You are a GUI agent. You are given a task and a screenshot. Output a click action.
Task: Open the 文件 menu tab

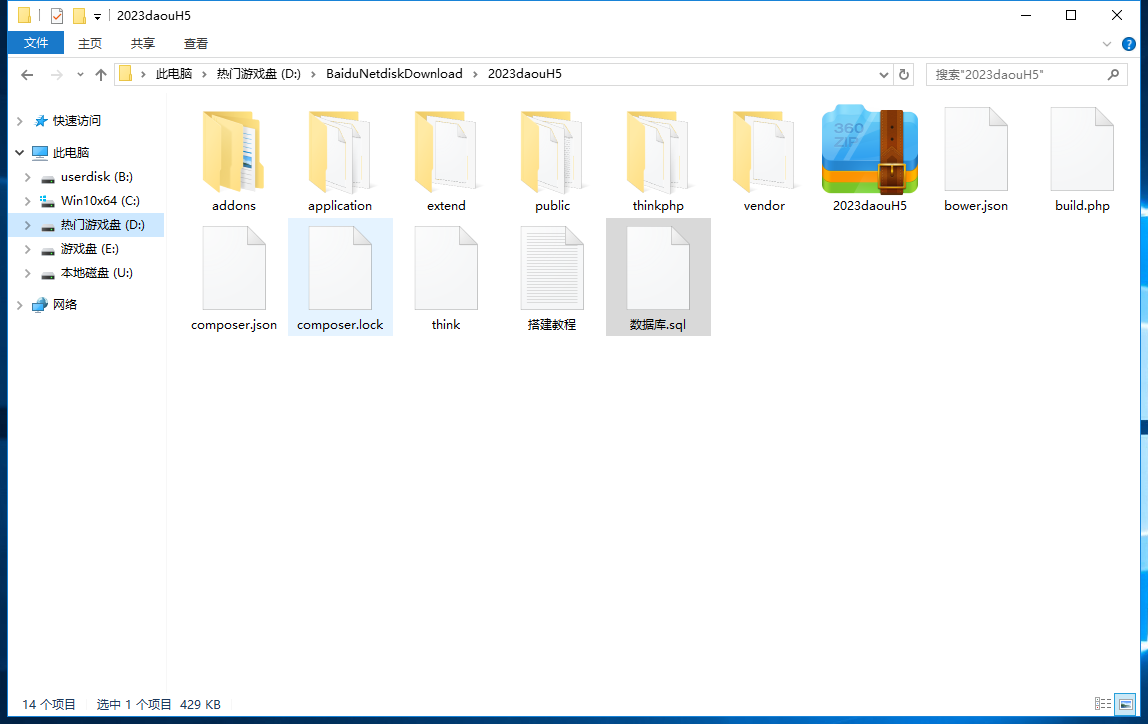click(36, 43)
